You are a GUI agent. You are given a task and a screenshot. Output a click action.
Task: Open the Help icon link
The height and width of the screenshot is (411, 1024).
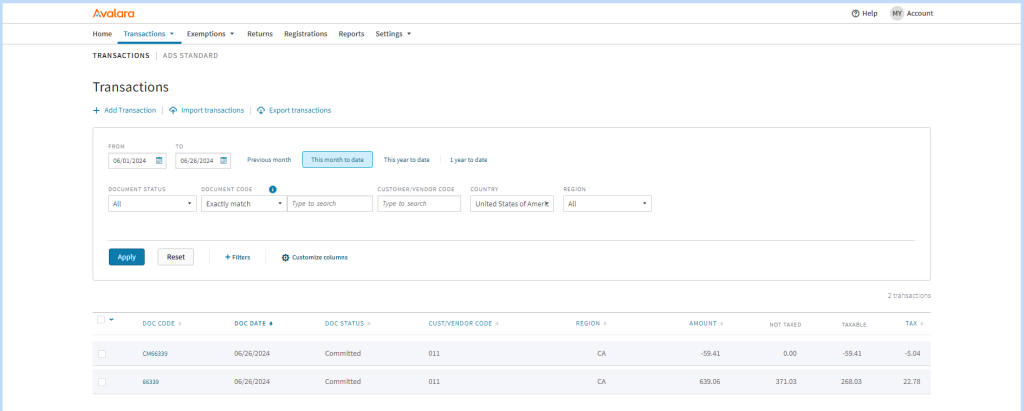[x=856, y=13]
